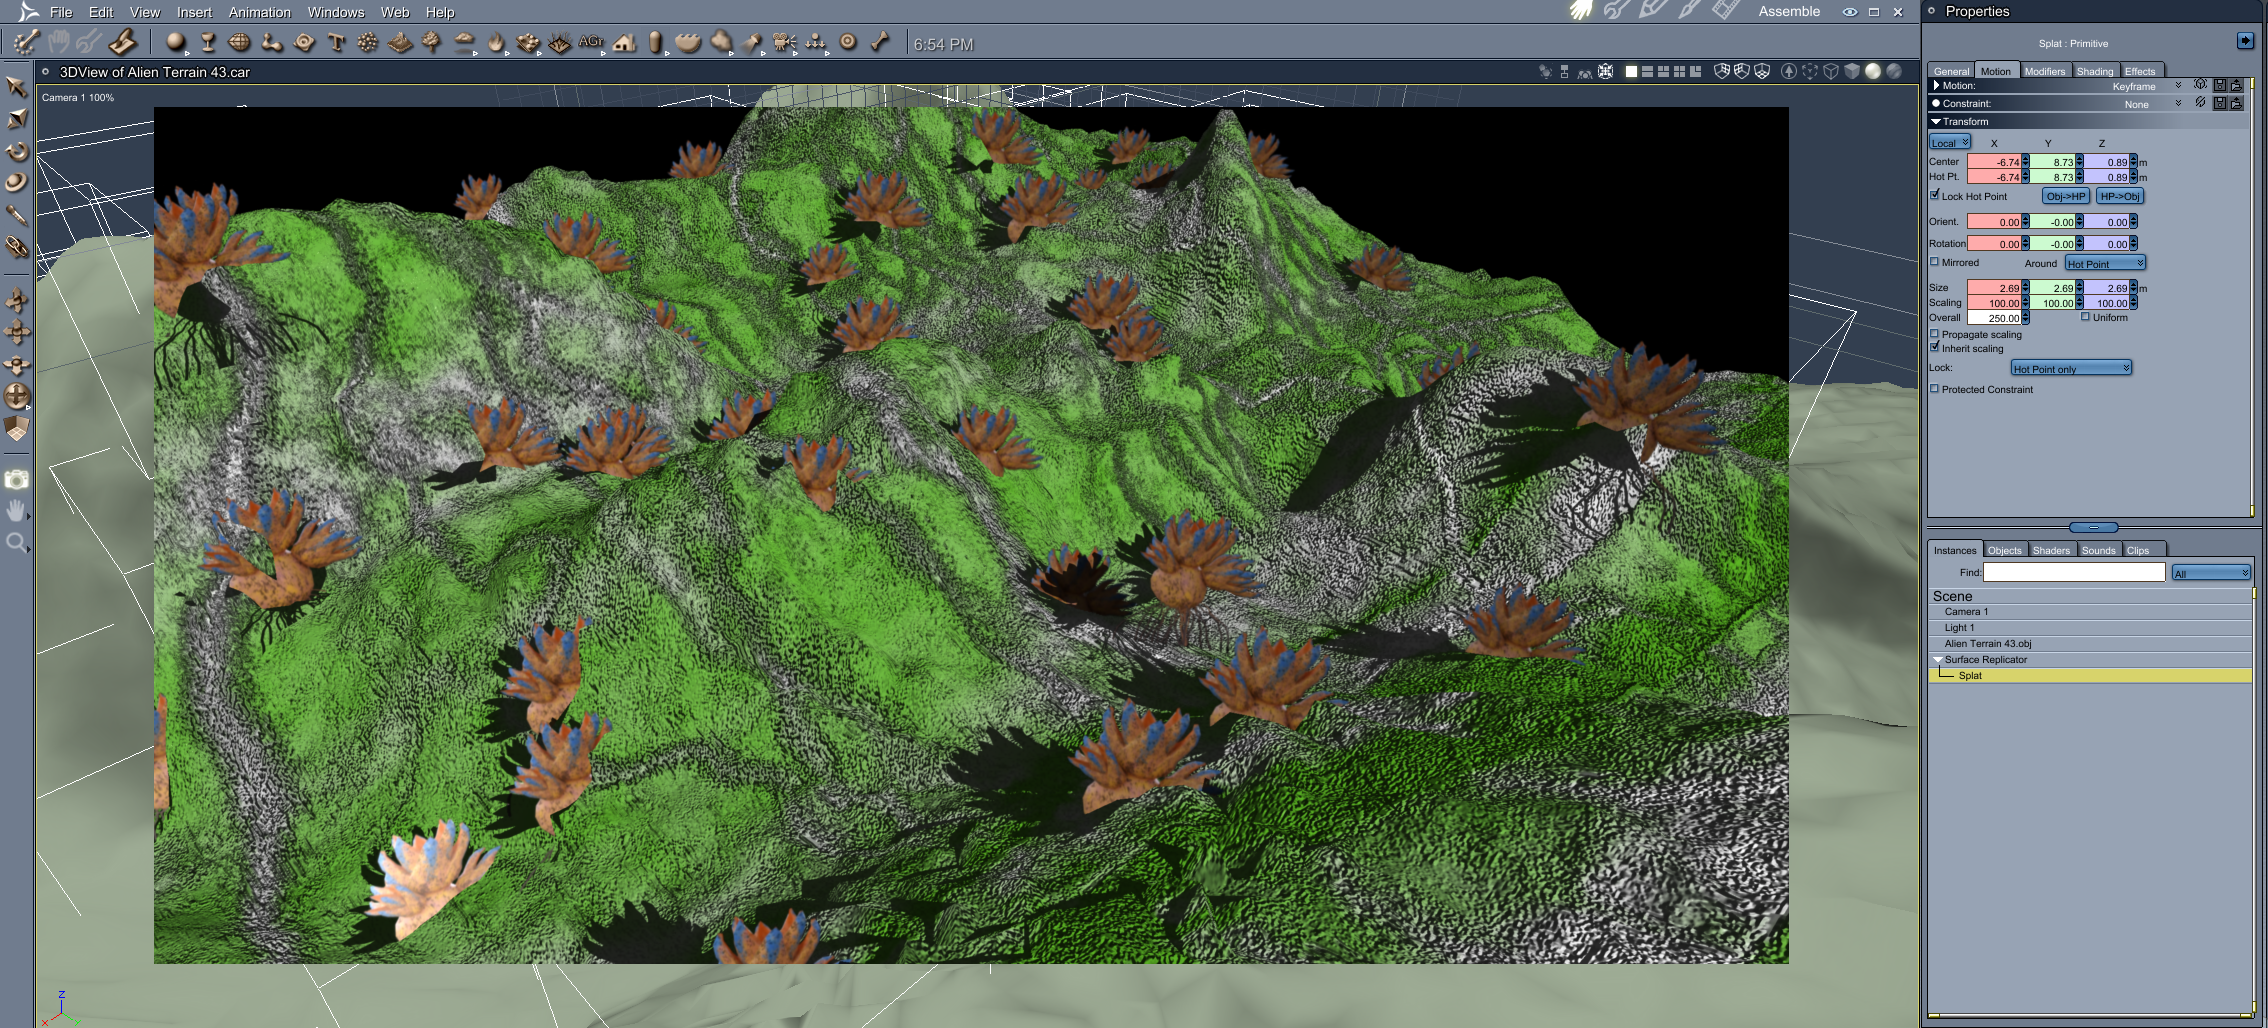Insert a terrain object
This screenshot has width=2268, height=1028.
click(x=400, y=43)
